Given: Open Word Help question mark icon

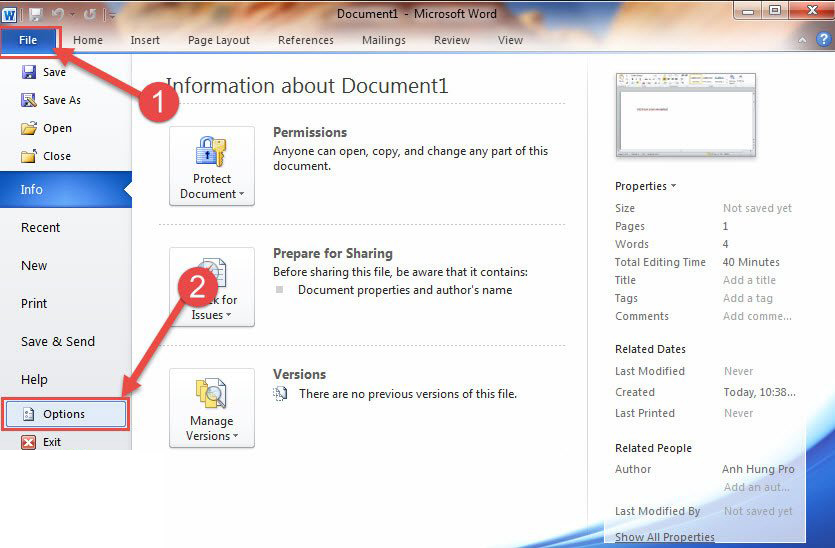Looking at the screenshot, I should (823, 39).
